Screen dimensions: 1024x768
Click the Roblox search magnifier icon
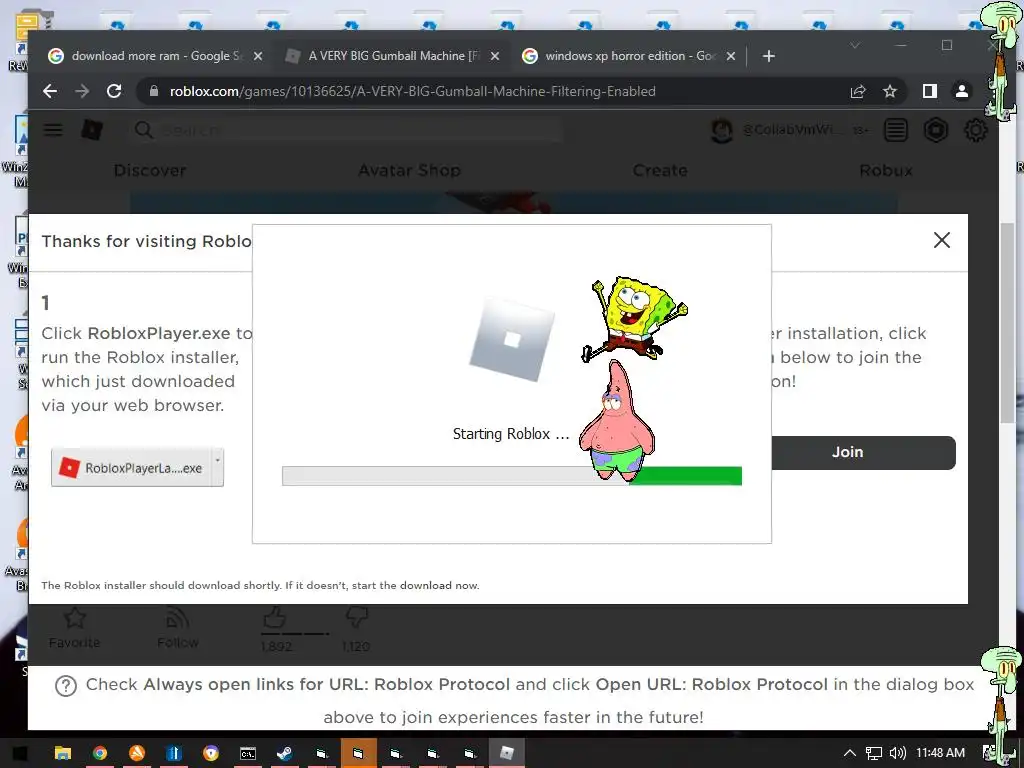(x=144, y=130)
